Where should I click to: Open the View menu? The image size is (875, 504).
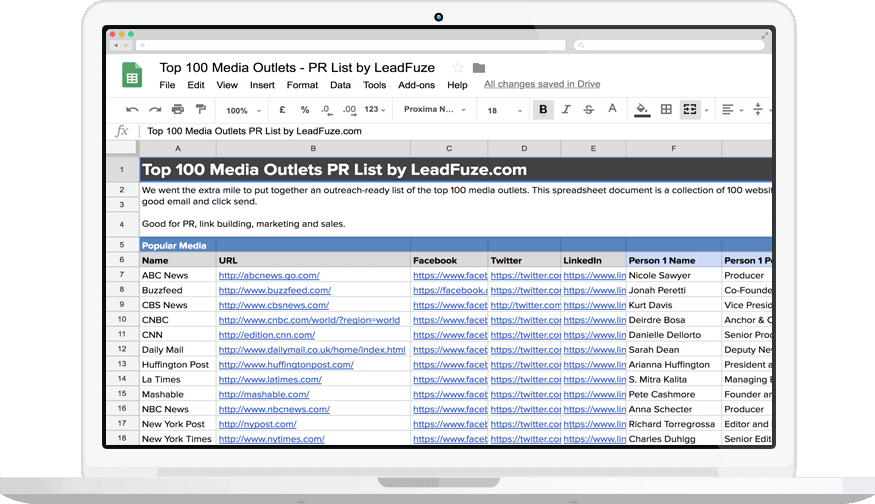[227, 85]
